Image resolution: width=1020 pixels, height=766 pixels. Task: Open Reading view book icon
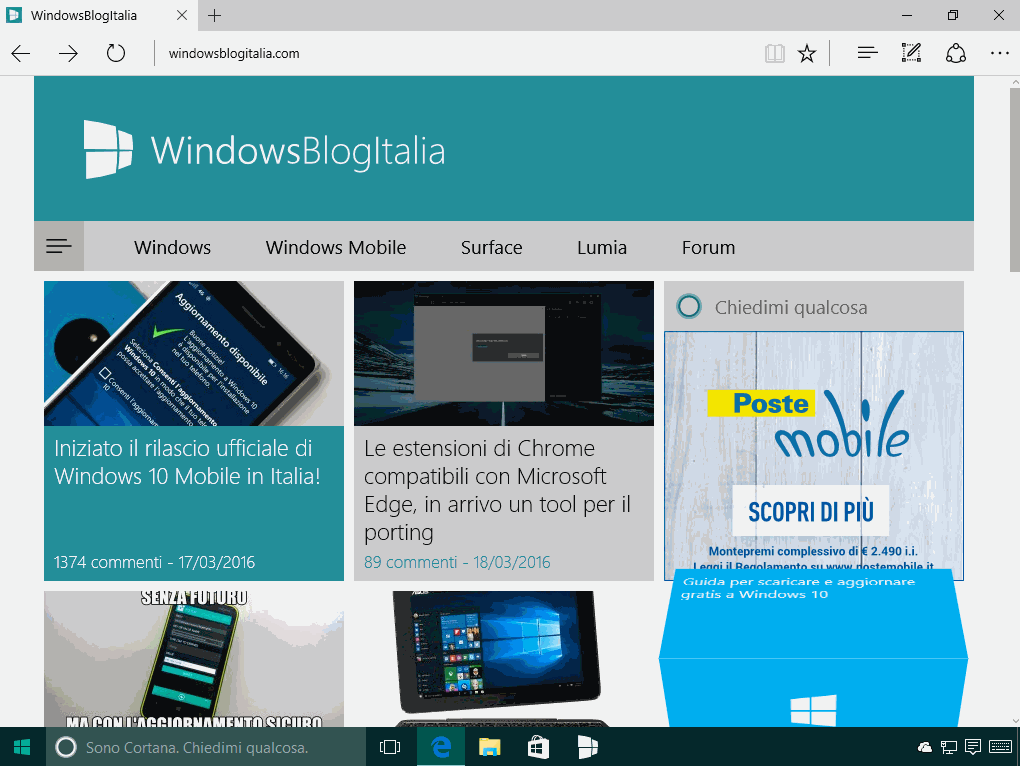pyautogui.click(x=775, y=53)
